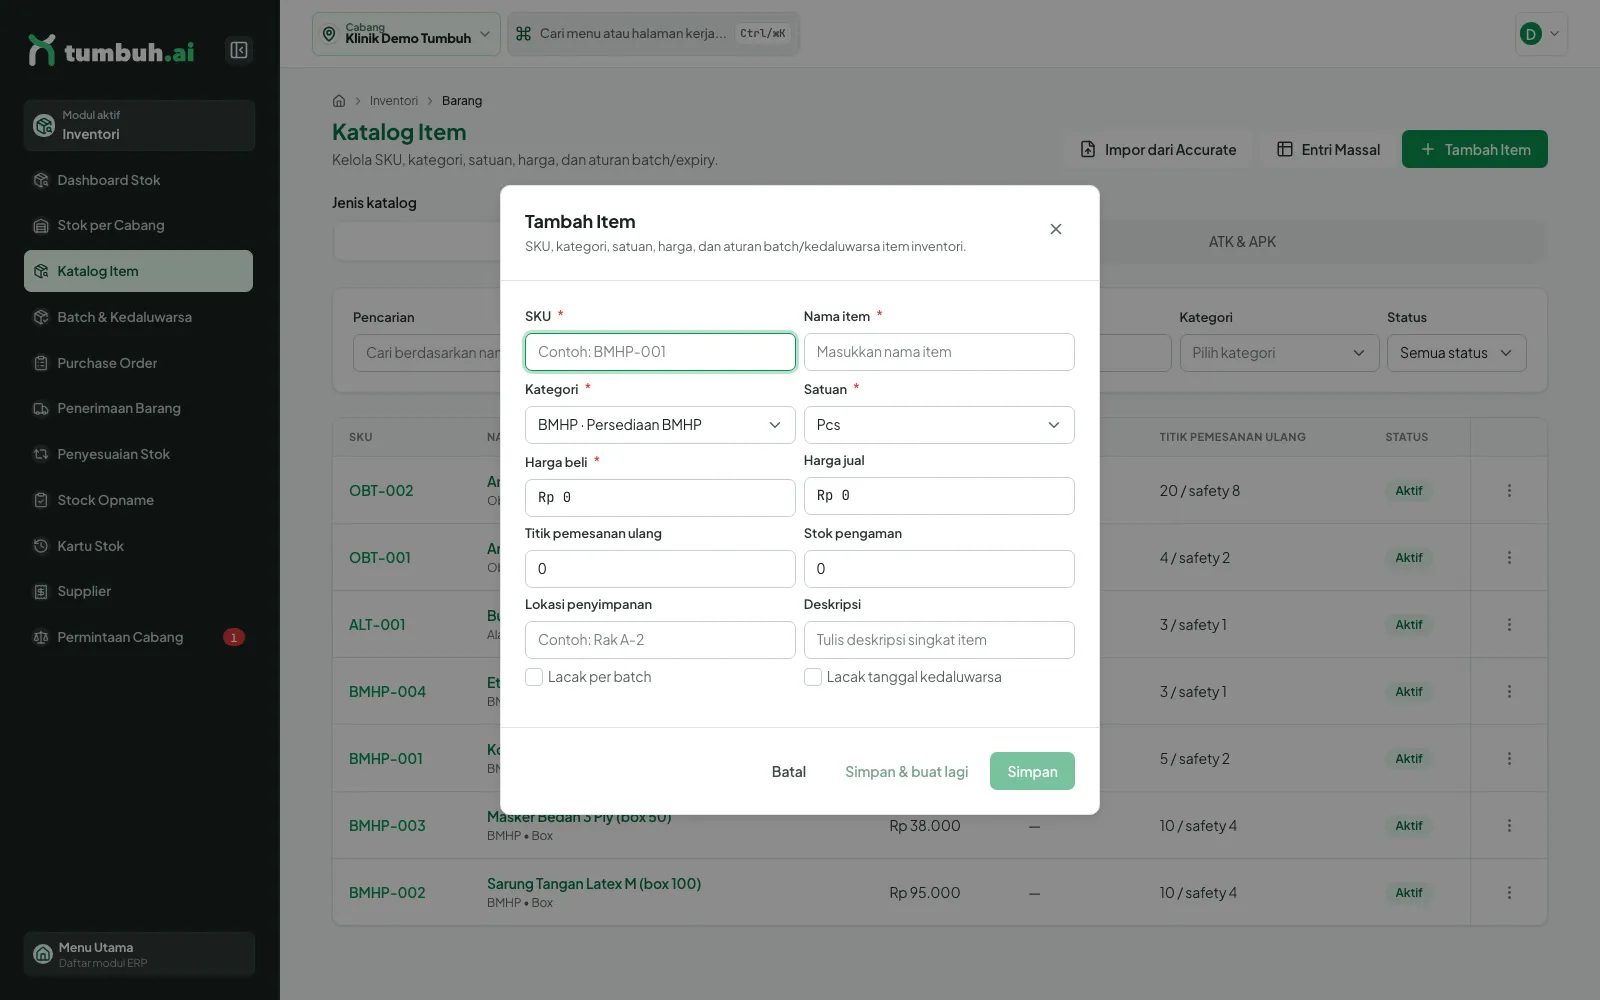Open row actions for BMHP-003
Viewport: 1600px width, 1000px height.
(1509, 826)
